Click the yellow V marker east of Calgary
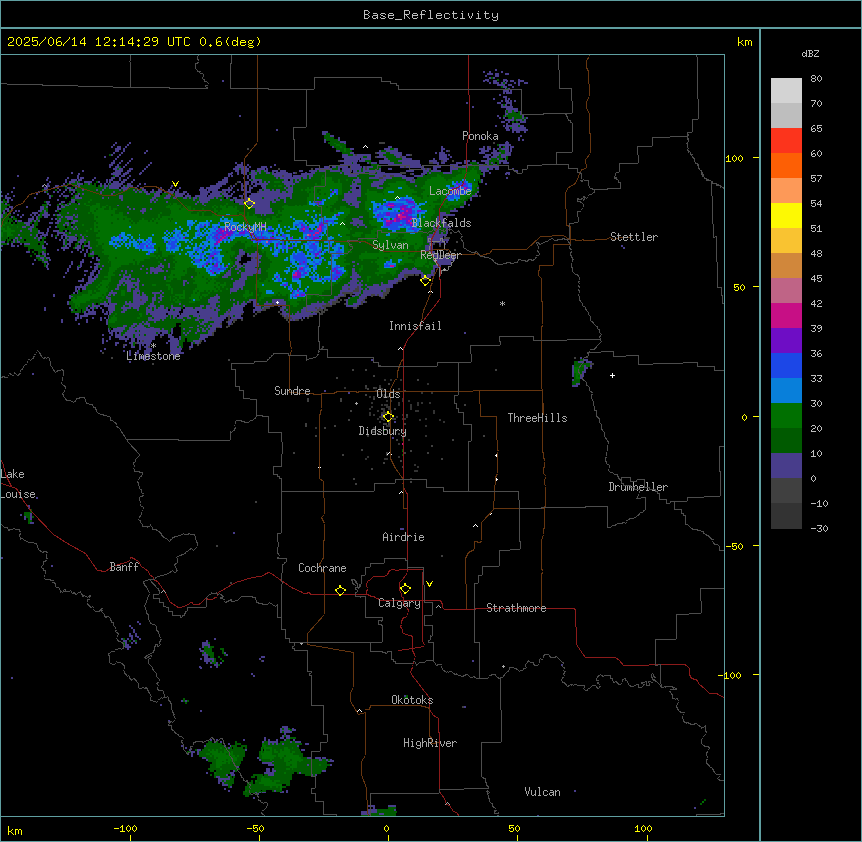The height and width of the screenshot is (842, 862). tap(429, 584)
